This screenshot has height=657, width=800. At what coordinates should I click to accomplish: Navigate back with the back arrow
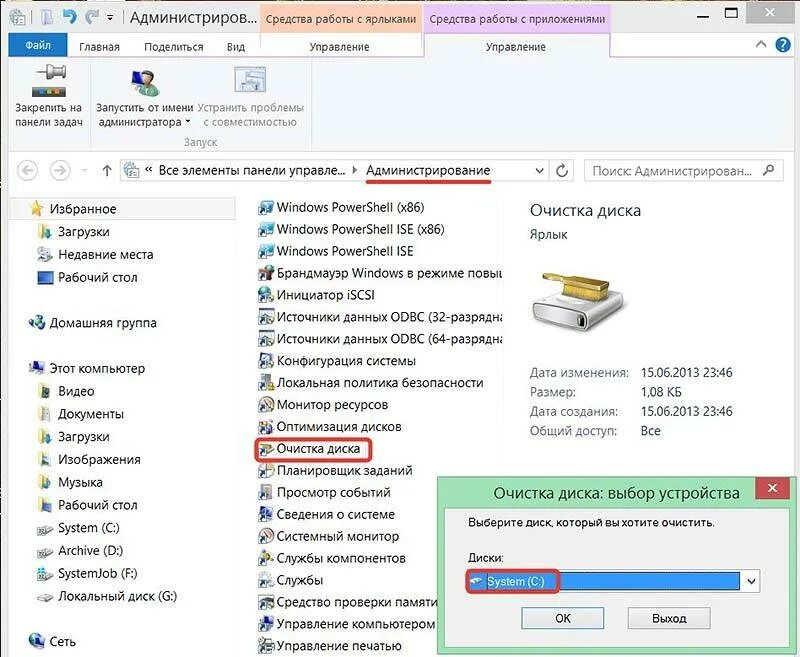[x=26, y=169]
